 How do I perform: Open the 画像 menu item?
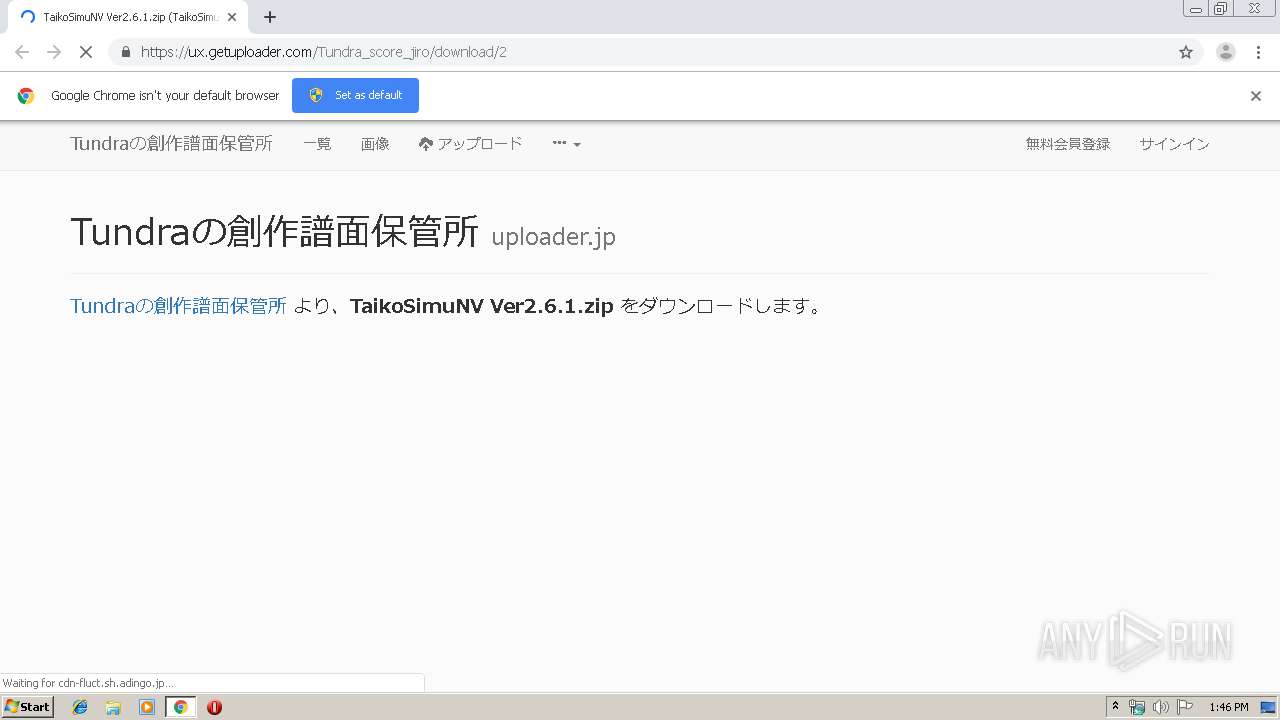[x=375, y=144]
